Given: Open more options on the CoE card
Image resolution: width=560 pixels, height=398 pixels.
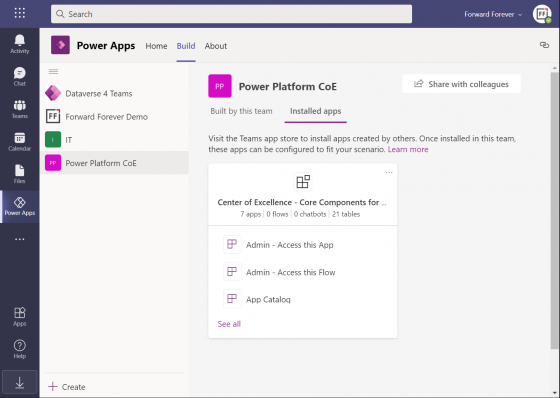Looking at the screenshot, I should [389, 173].
